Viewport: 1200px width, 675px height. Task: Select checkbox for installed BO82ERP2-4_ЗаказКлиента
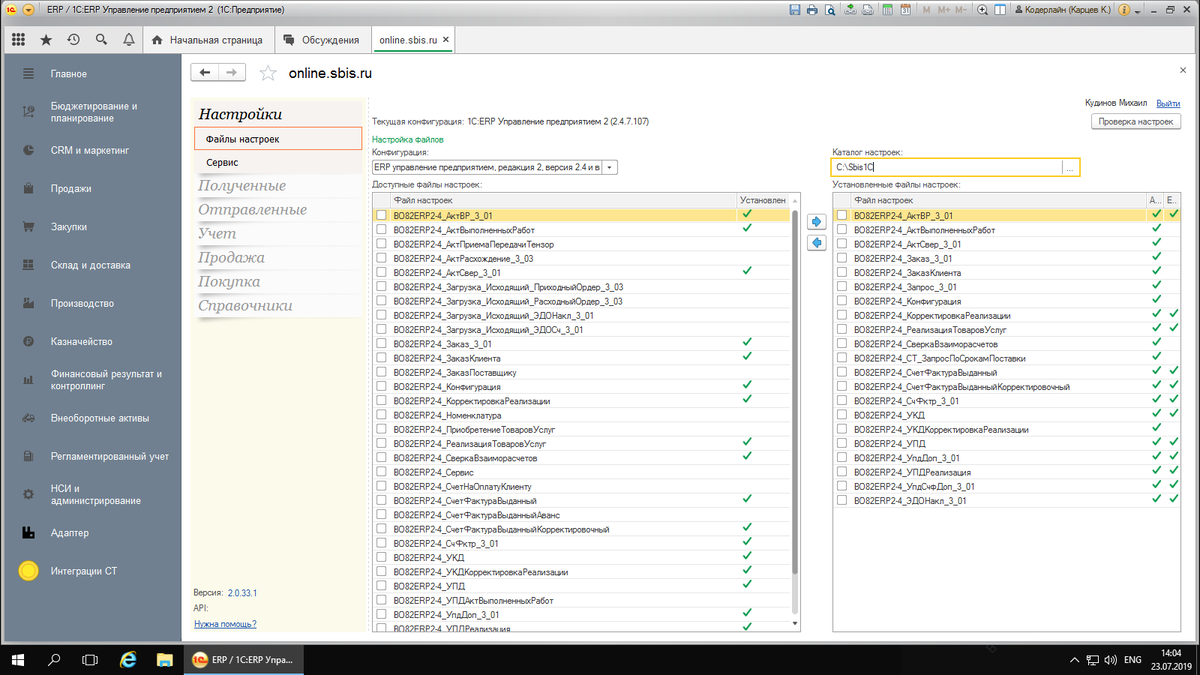point(842,272)
